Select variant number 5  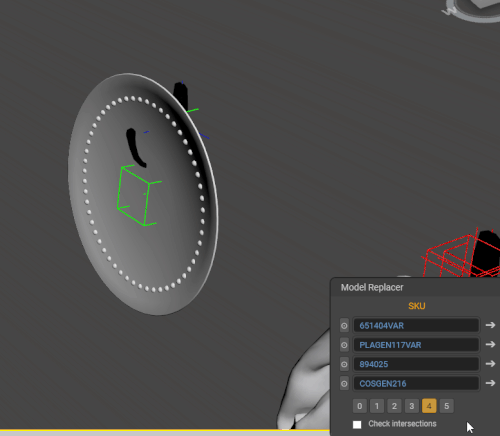click(x=447, y=406)
